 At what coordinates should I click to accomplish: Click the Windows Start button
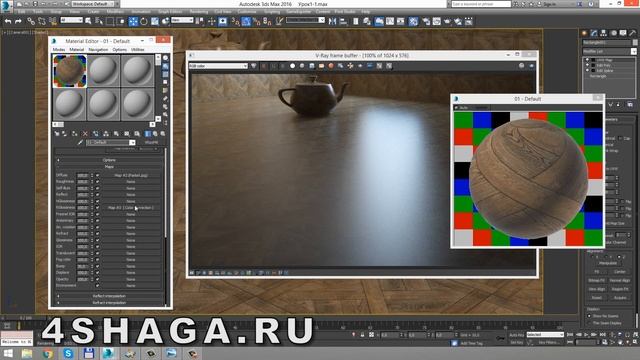[x=8, y=353]
